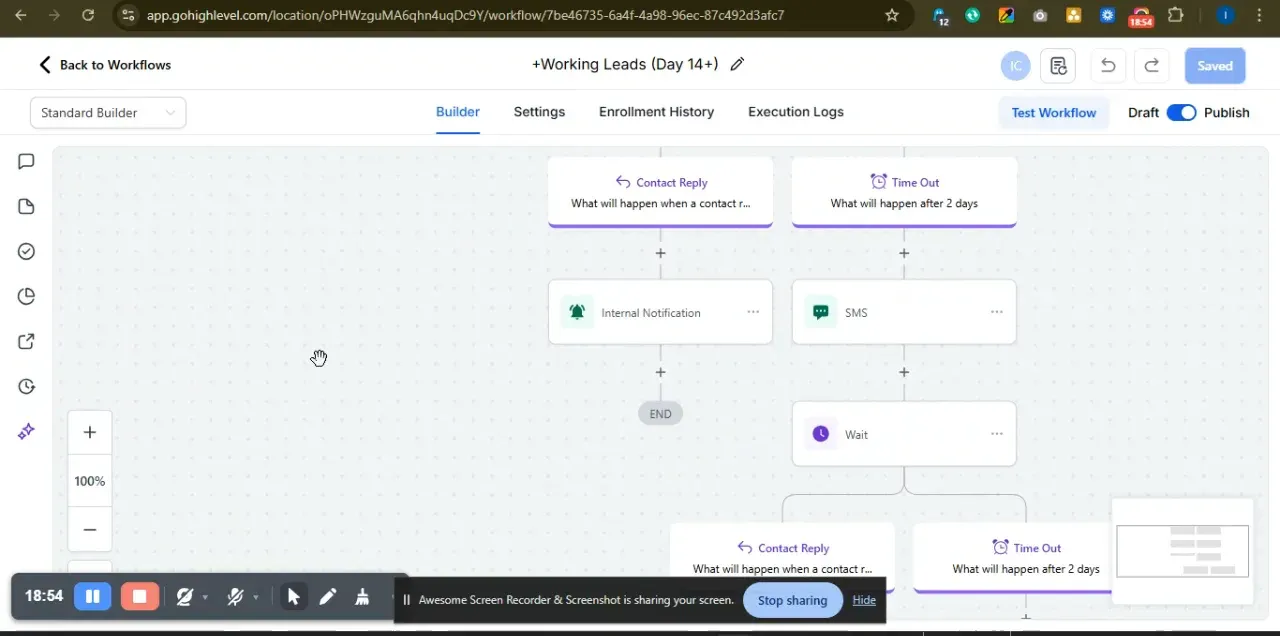The height and width of the screenshot is (636, 1280).
Task: Zoom in the canvas with plus button
Action: click(90, 433)
